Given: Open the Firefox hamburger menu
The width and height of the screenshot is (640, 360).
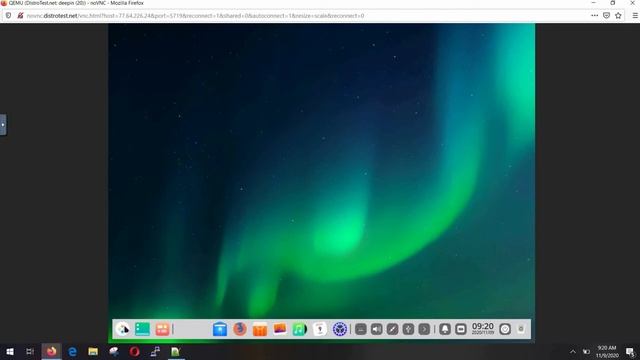Looking at the screenshot, I should tap(635, 16).
